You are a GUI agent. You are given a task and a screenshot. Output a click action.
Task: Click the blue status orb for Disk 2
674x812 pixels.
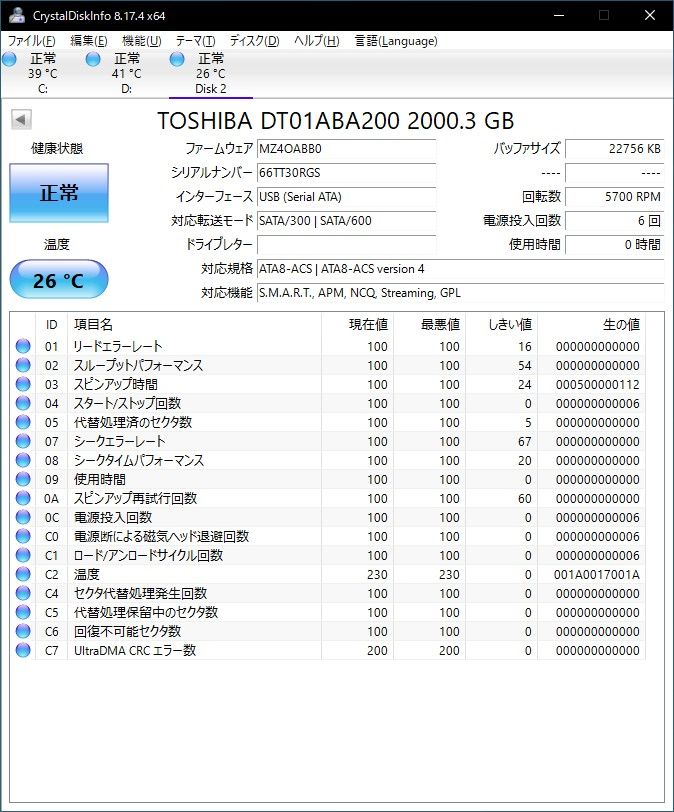click(x=177, y=60)
